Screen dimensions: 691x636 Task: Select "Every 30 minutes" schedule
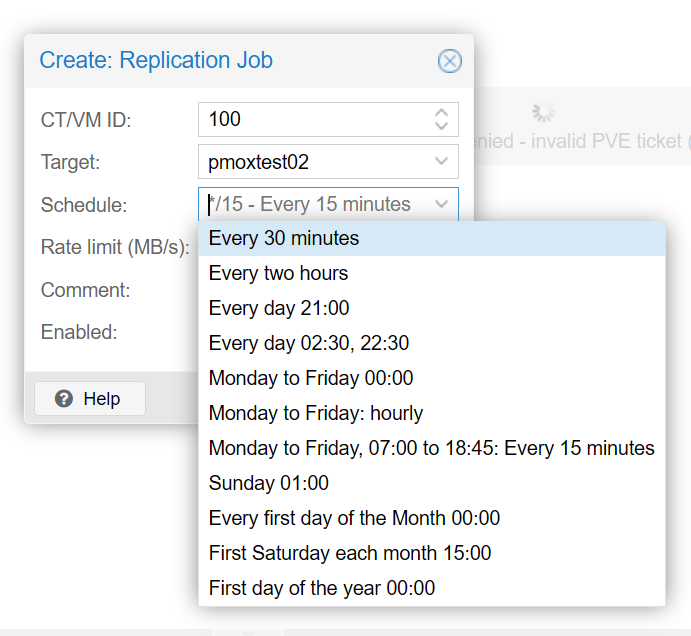coord(284,239)
